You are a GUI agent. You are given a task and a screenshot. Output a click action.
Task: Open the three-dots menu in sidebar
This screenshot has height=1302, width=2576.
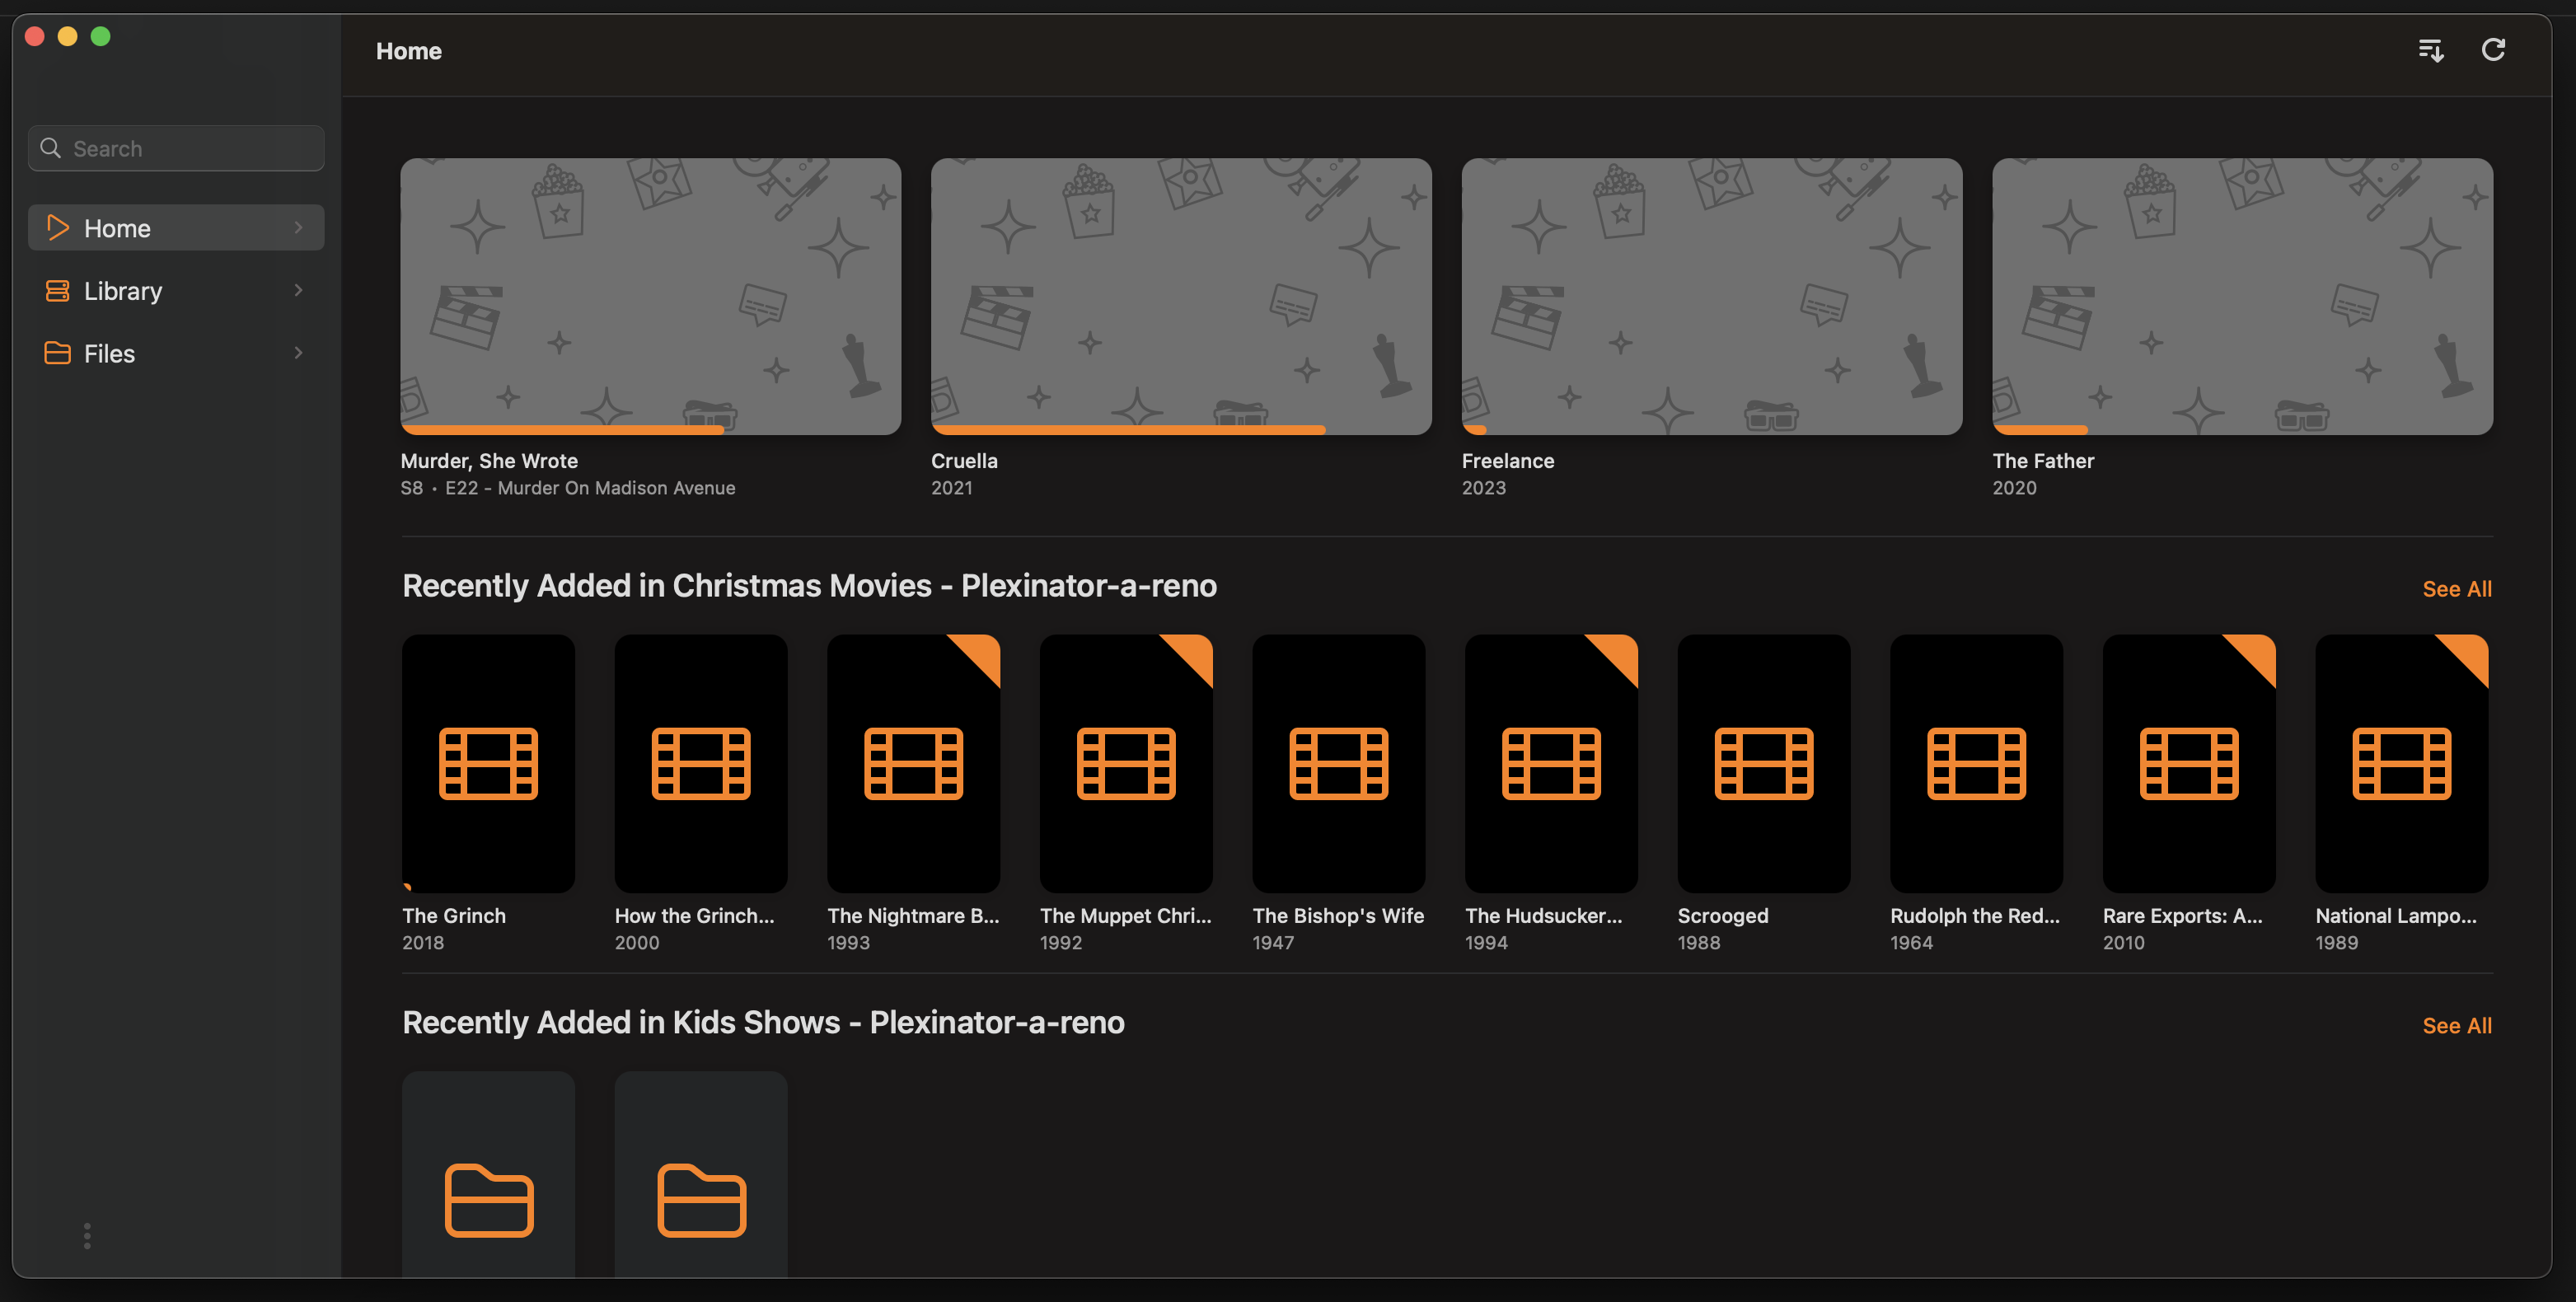[x=87, y=1235]
